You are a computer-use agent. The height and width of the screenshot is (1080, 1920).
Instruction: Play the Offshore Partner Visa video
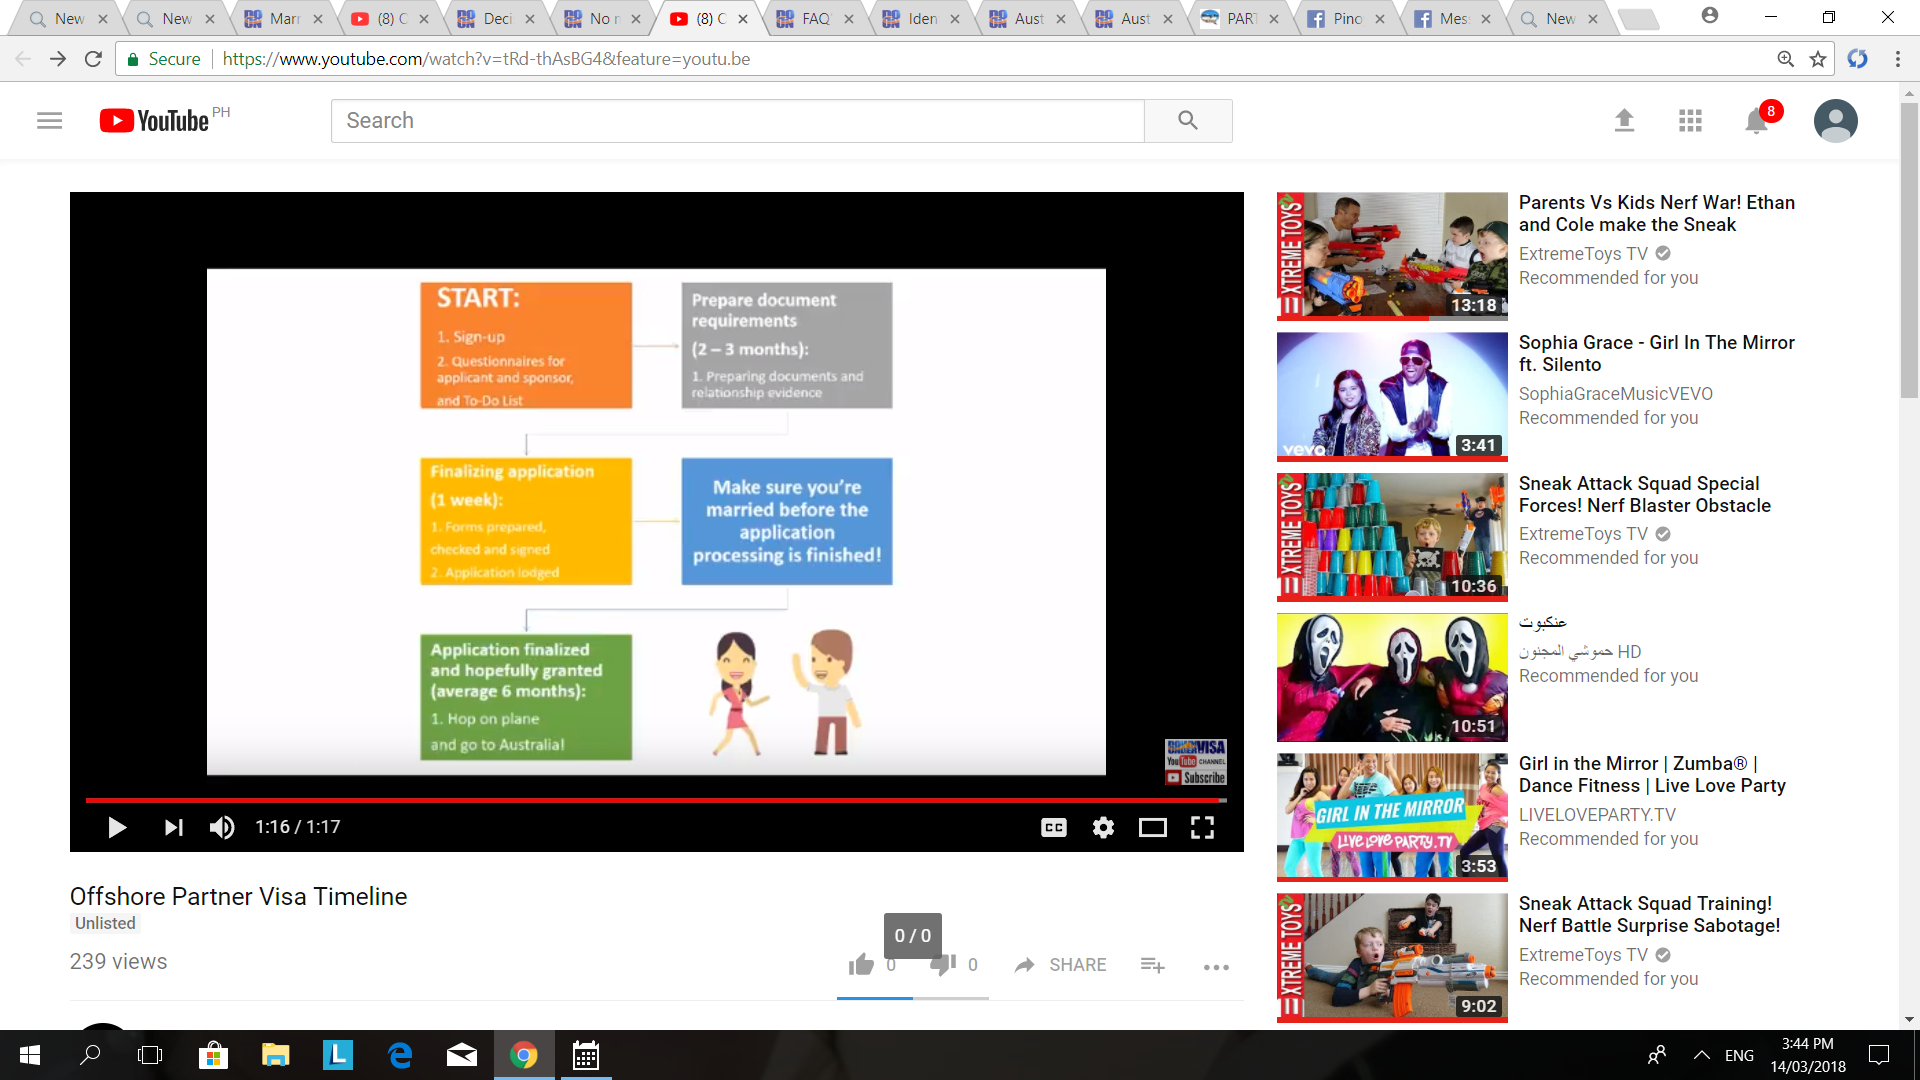[116, 828]
